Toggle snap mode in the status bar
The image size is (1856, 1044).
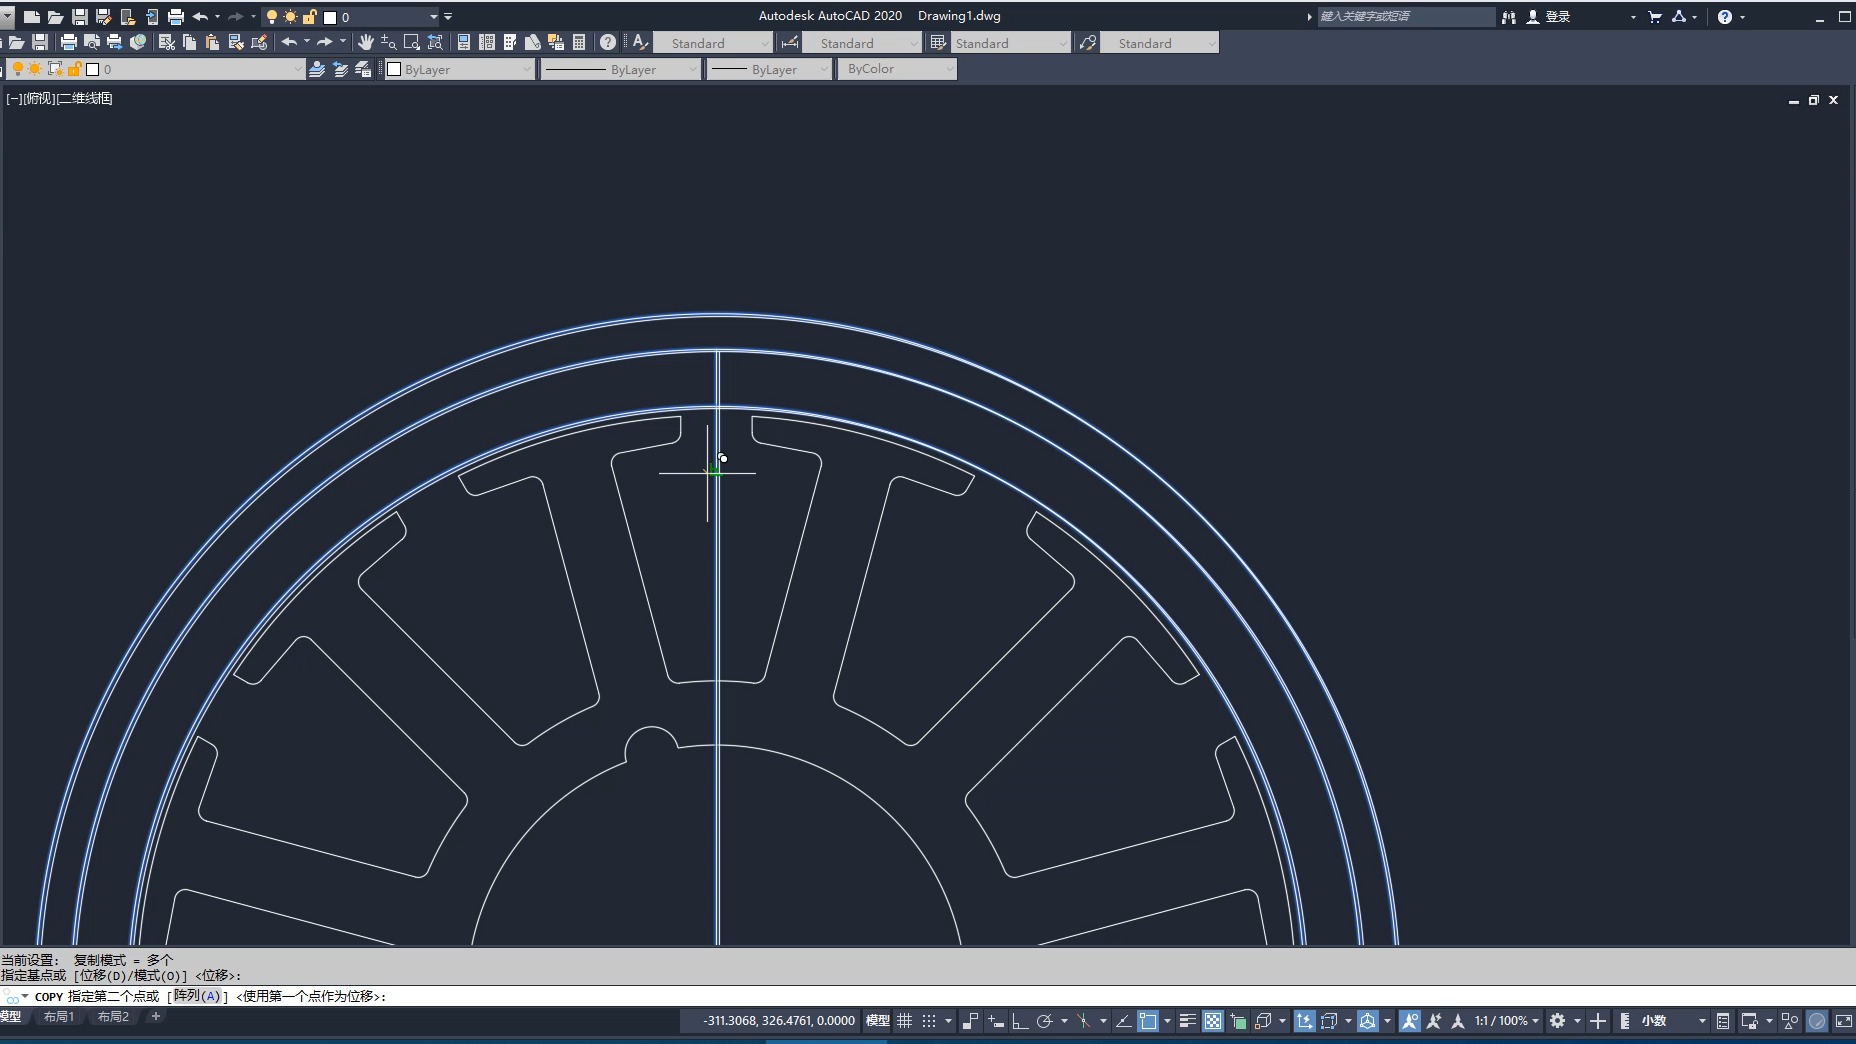coord(929,1021)
